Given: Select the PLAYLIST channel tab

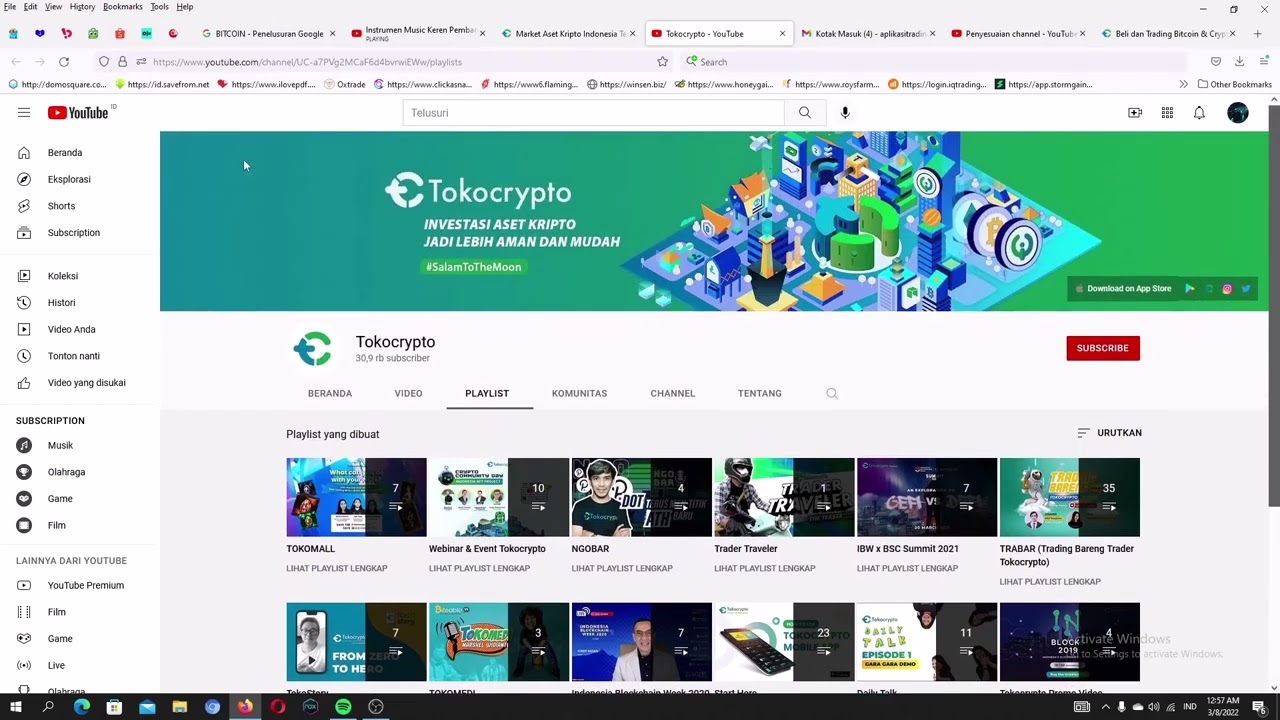Looking at the screenshot, I should [487, 394].
